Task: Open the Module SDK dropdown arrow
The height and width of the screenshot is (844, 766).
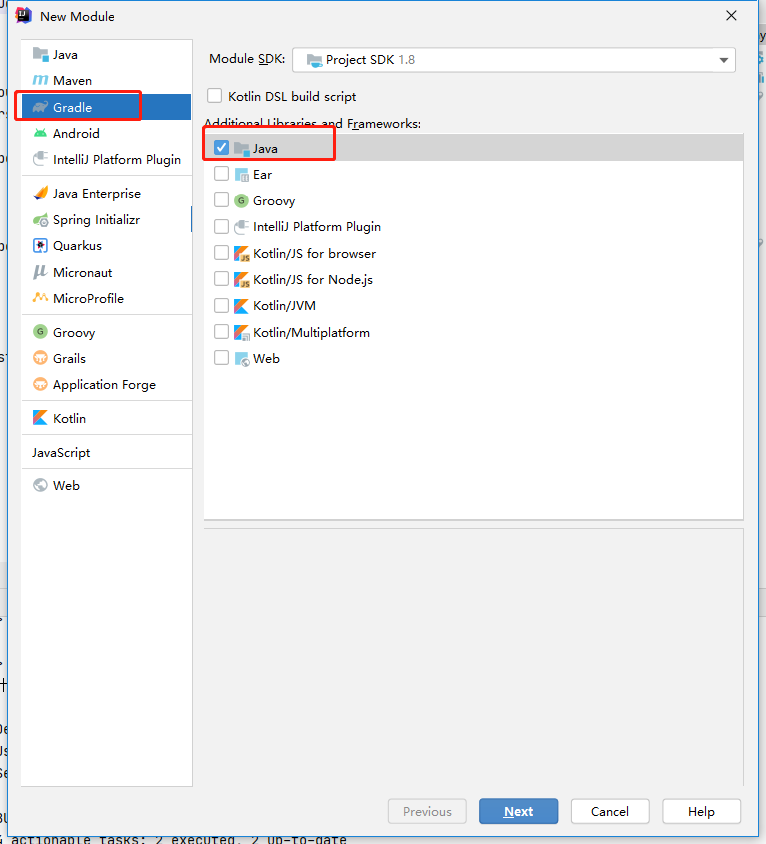Action: coord(723,60)
